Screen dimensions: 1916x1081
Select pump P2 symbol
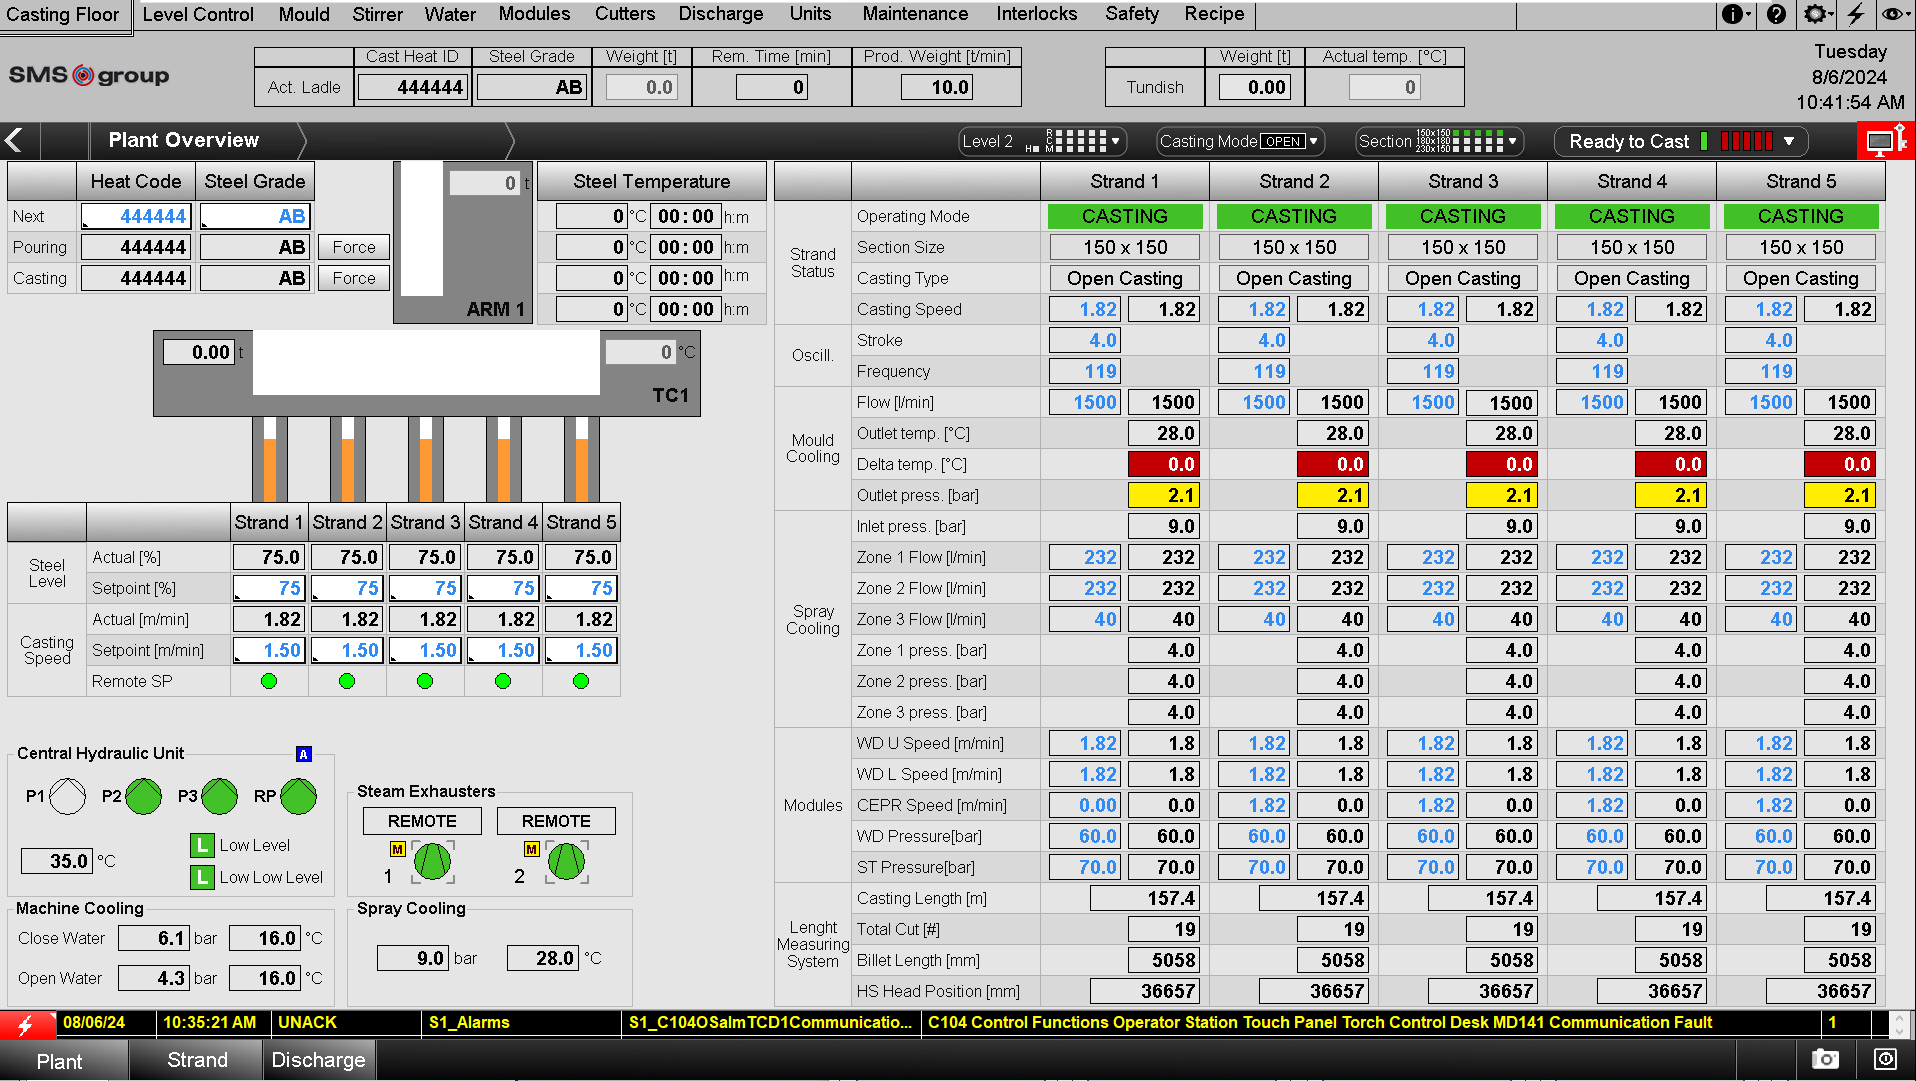click(143, 796)
